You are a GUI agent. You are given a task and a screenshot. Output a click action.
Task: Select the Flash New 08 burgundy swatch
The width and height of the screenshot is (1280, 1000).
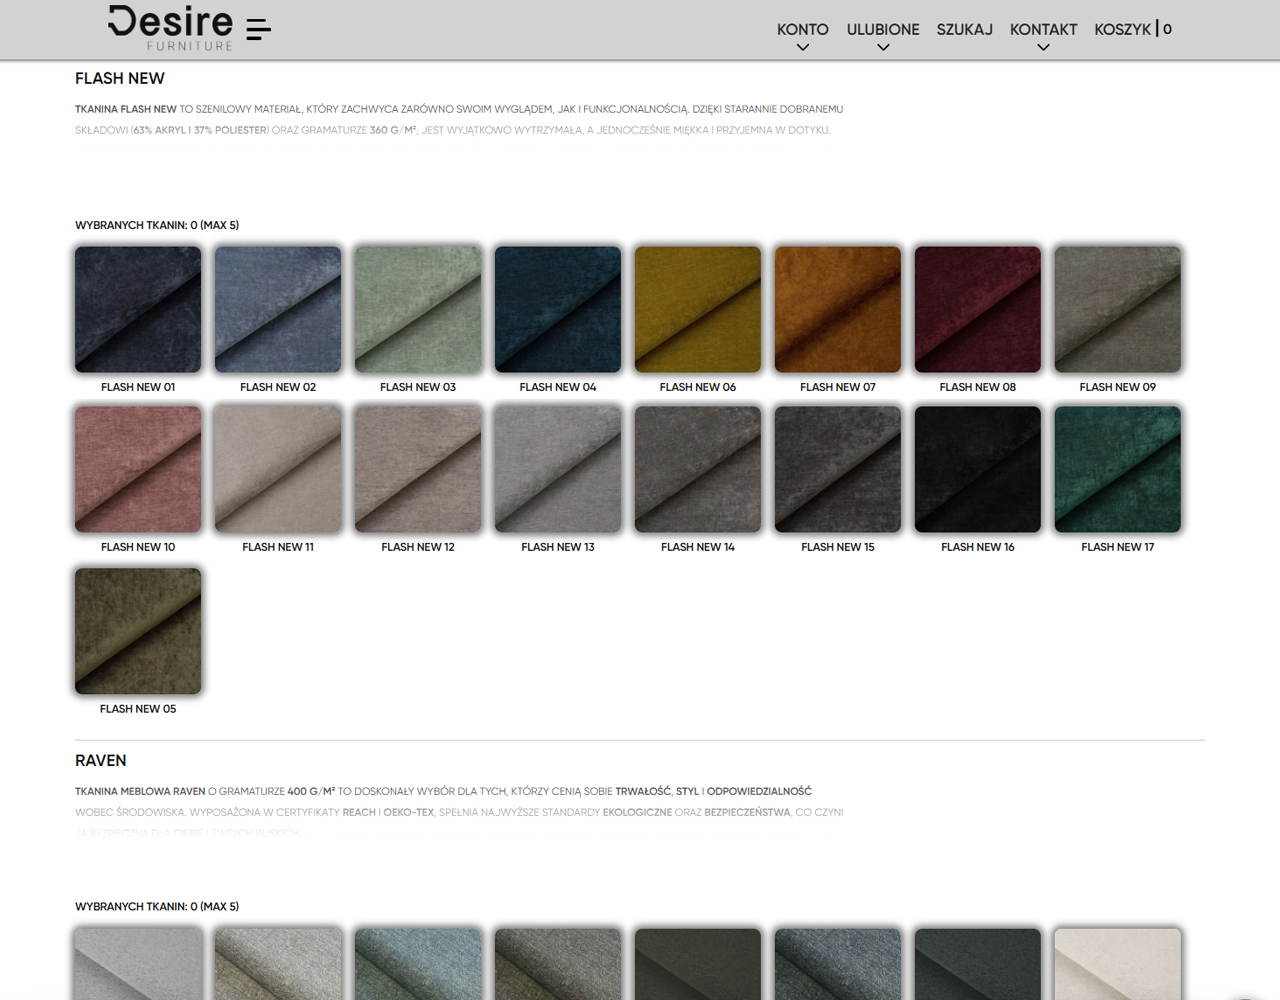(978, 310)
